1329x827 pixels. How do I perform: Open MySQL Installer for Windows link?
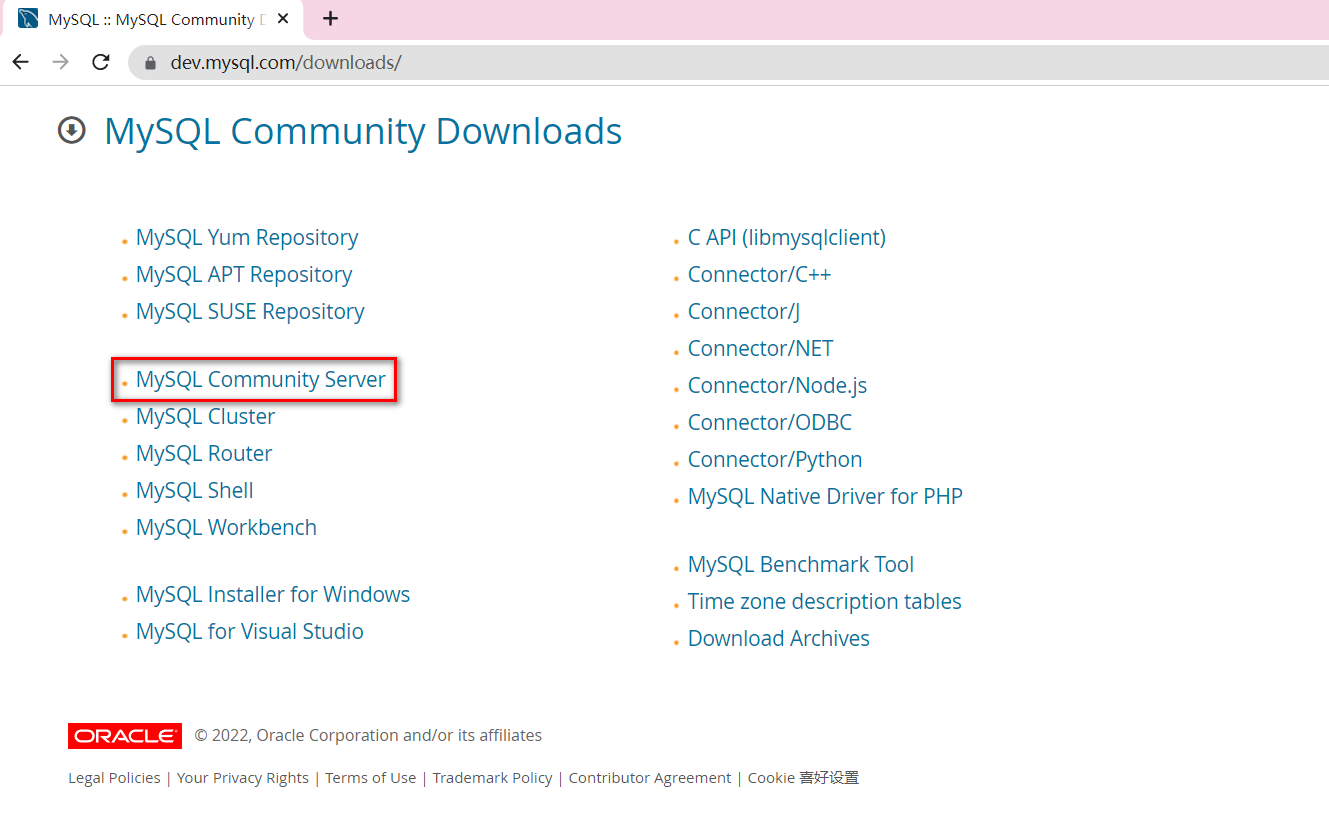273,595
